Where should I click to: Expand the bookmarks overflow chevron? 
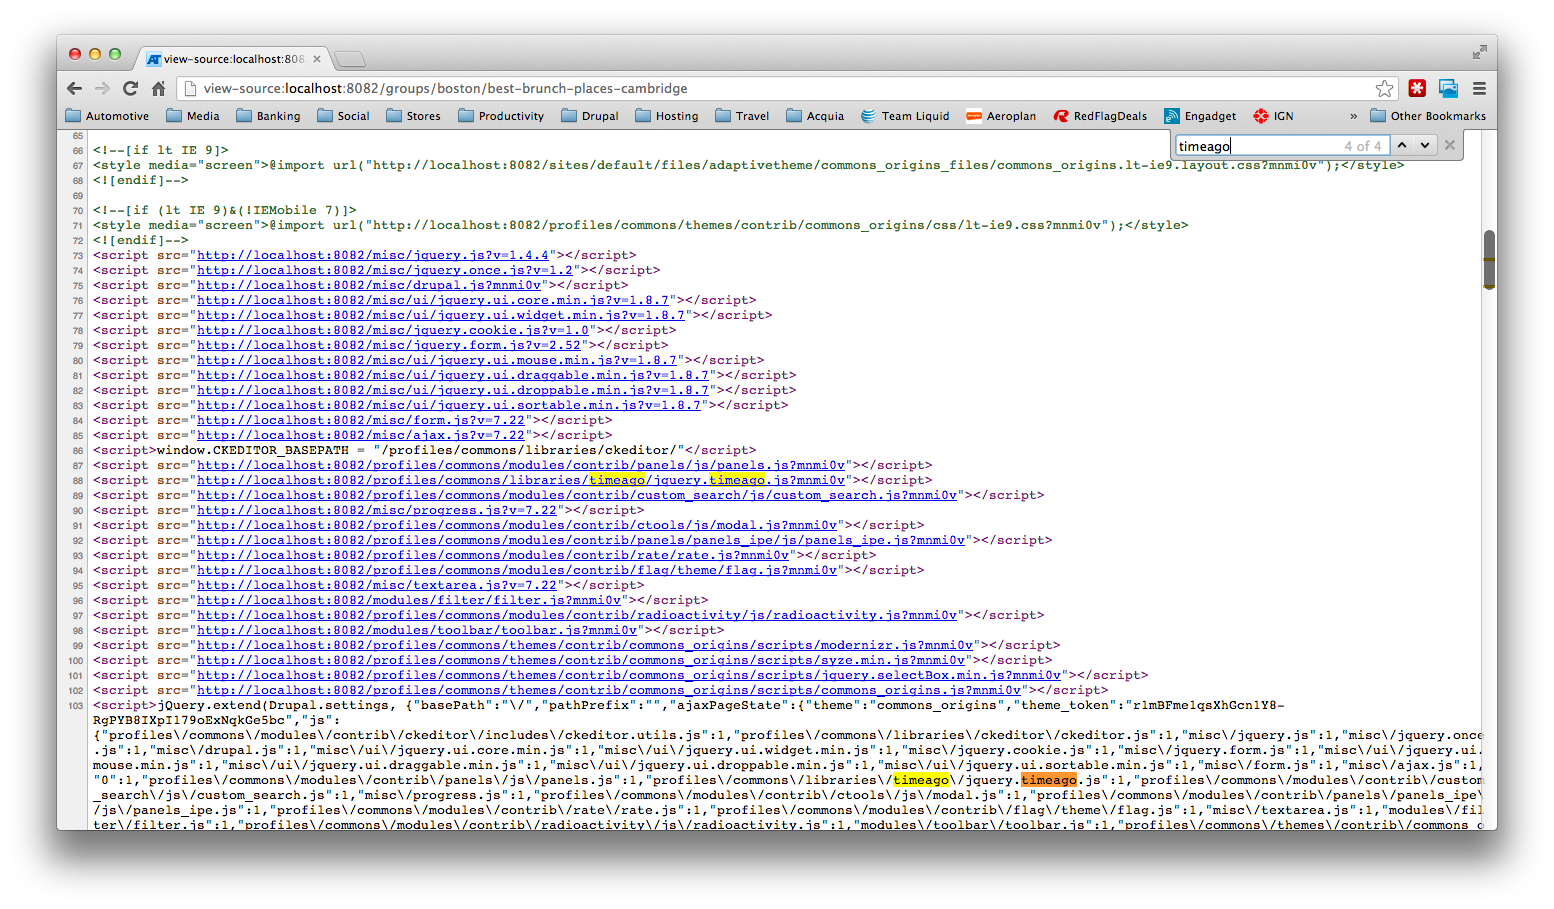tap(1353, 116)
